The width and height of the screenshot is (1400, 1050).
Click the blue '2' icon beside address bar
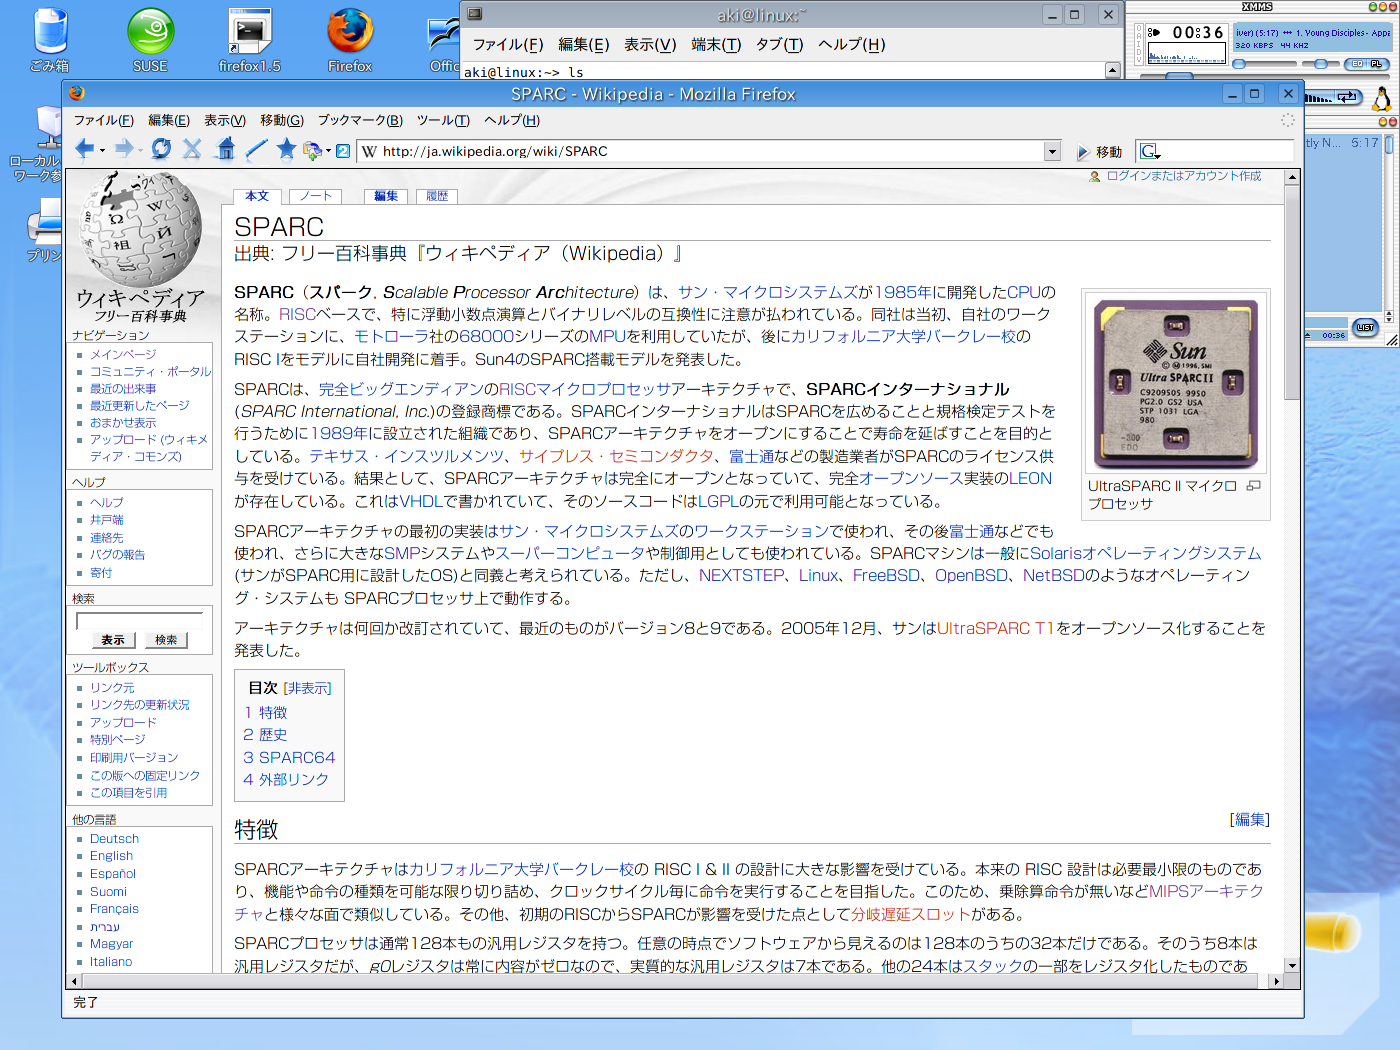(343, 151)
